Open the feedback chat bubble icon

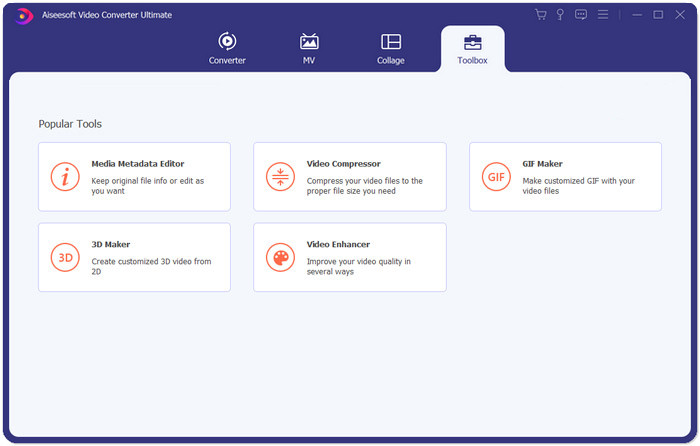[581, 15]
